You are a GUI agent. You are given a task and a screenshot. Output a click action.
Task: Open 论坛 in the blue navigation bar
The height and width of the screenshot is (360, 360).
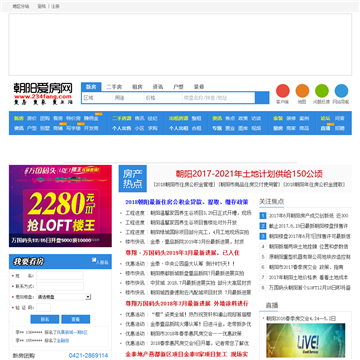click(325, 118)
